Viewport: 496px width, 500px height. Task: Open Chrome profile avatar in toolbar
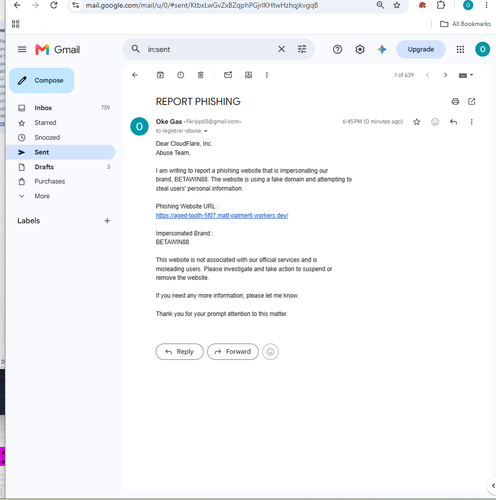point(468,5)
